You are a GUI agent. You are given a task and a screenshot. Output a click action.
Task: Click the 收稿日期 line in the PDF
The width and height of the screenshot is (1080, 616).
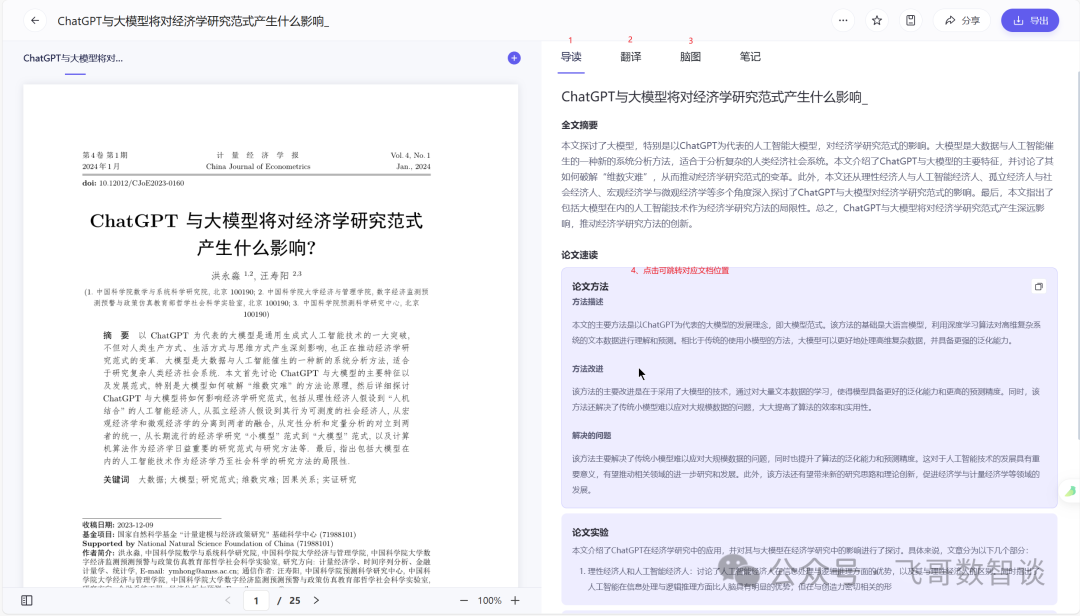[118, 525]
